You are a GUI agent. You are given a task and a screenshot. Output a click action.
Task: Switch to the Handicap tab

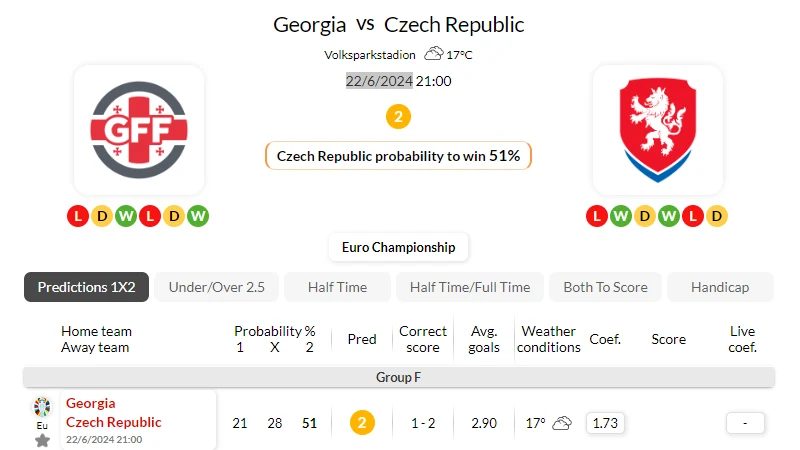pos(720,287)
